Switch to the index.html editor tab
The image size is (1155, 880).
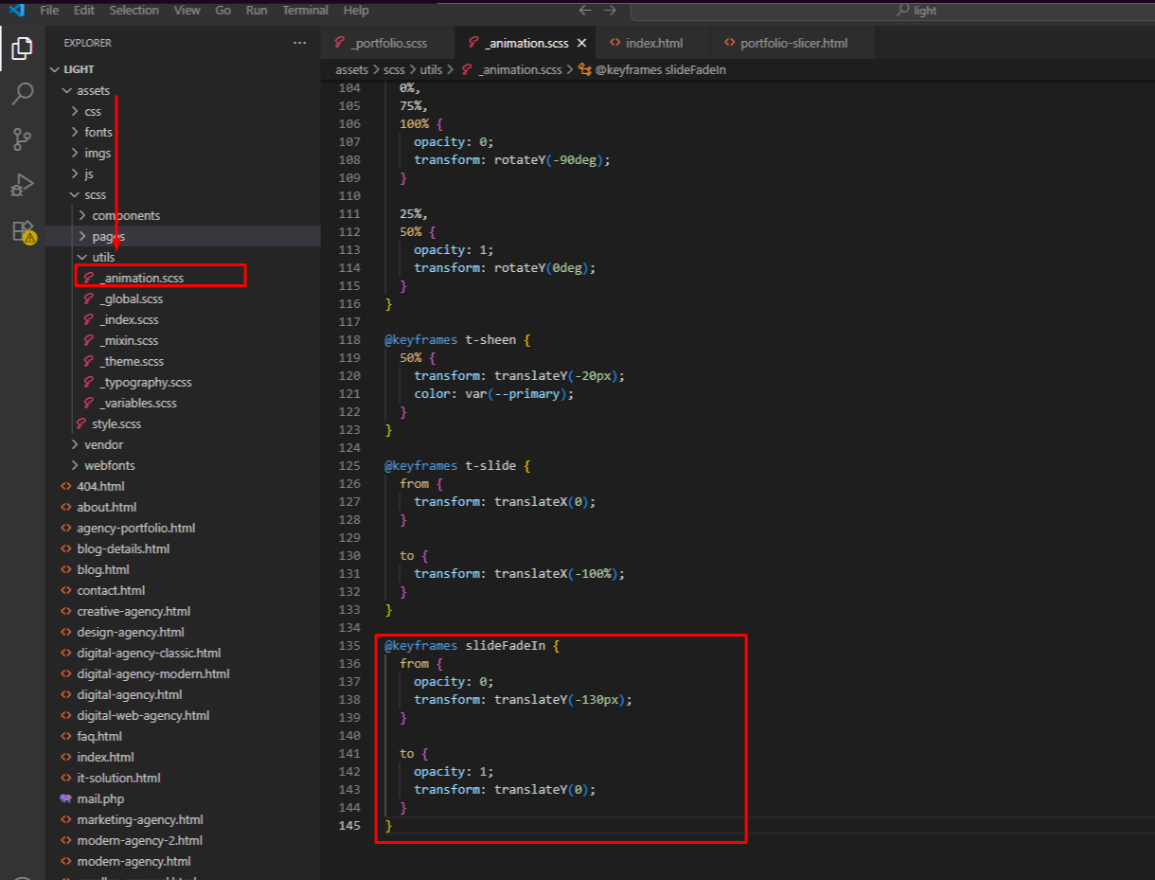click(653, 43)
